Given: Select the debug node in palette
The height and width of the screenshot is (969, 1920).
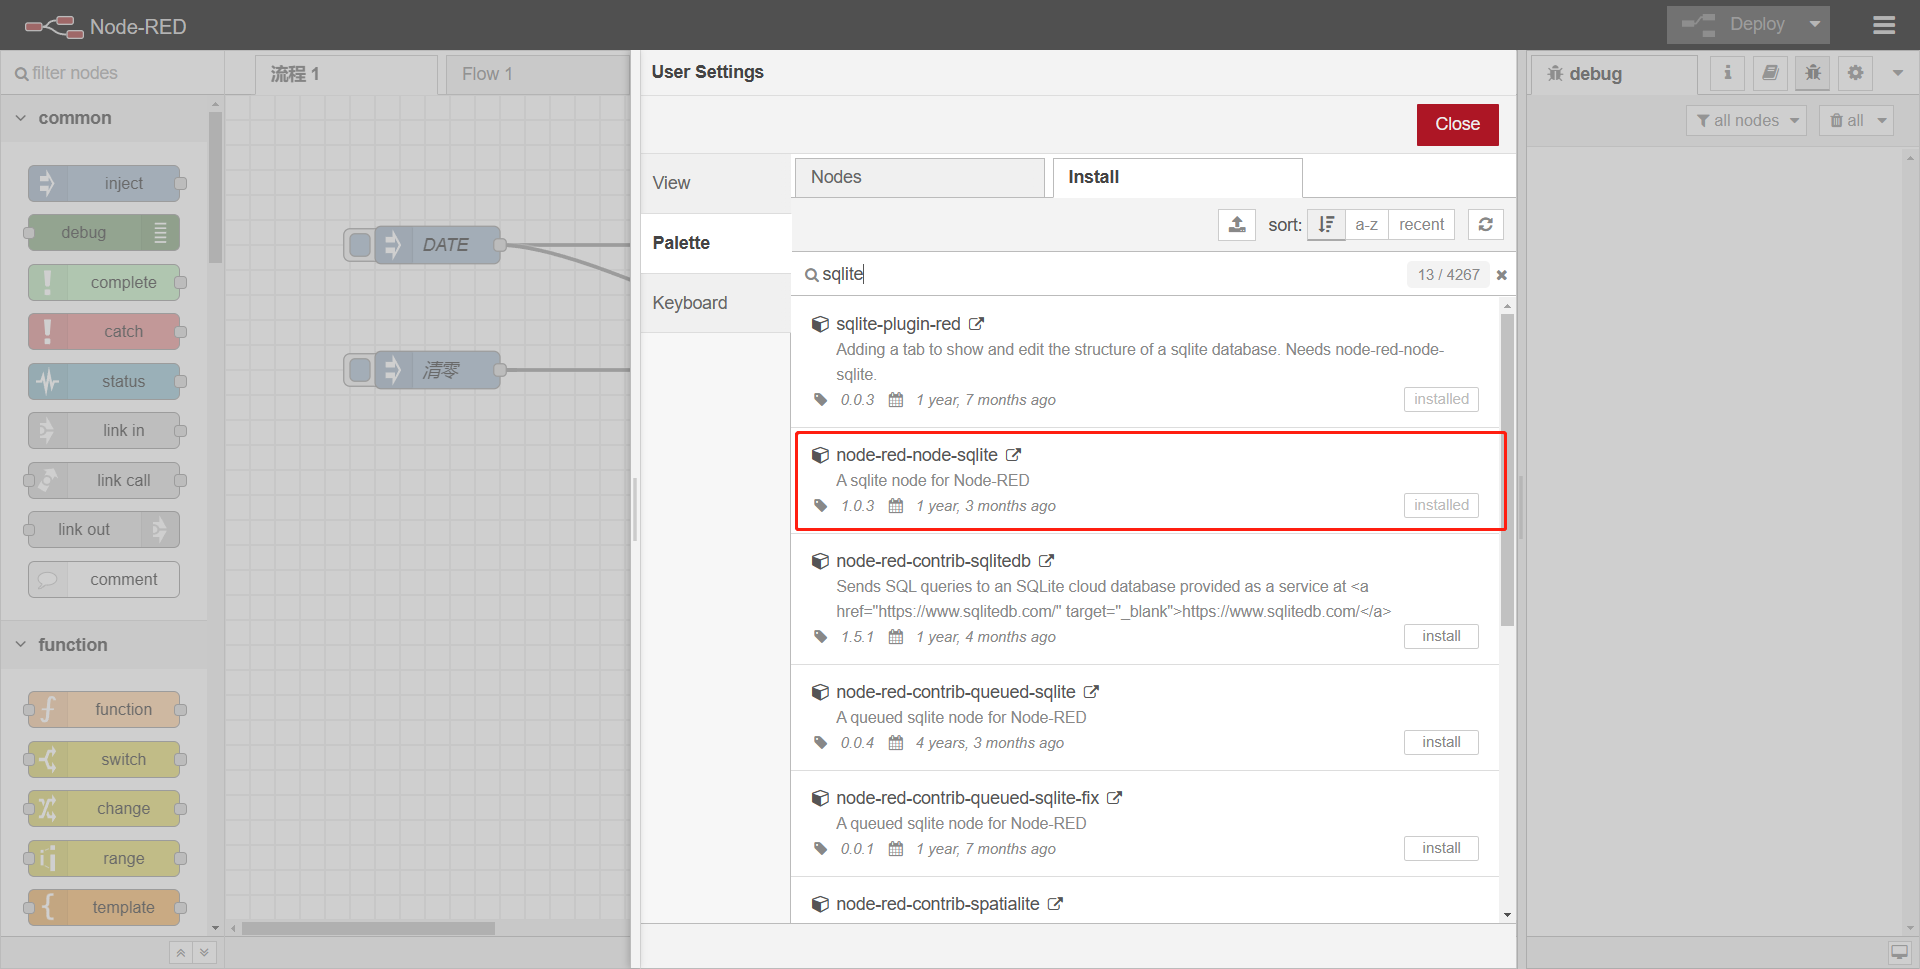Looking at the screenshot, I should point(105,233).
